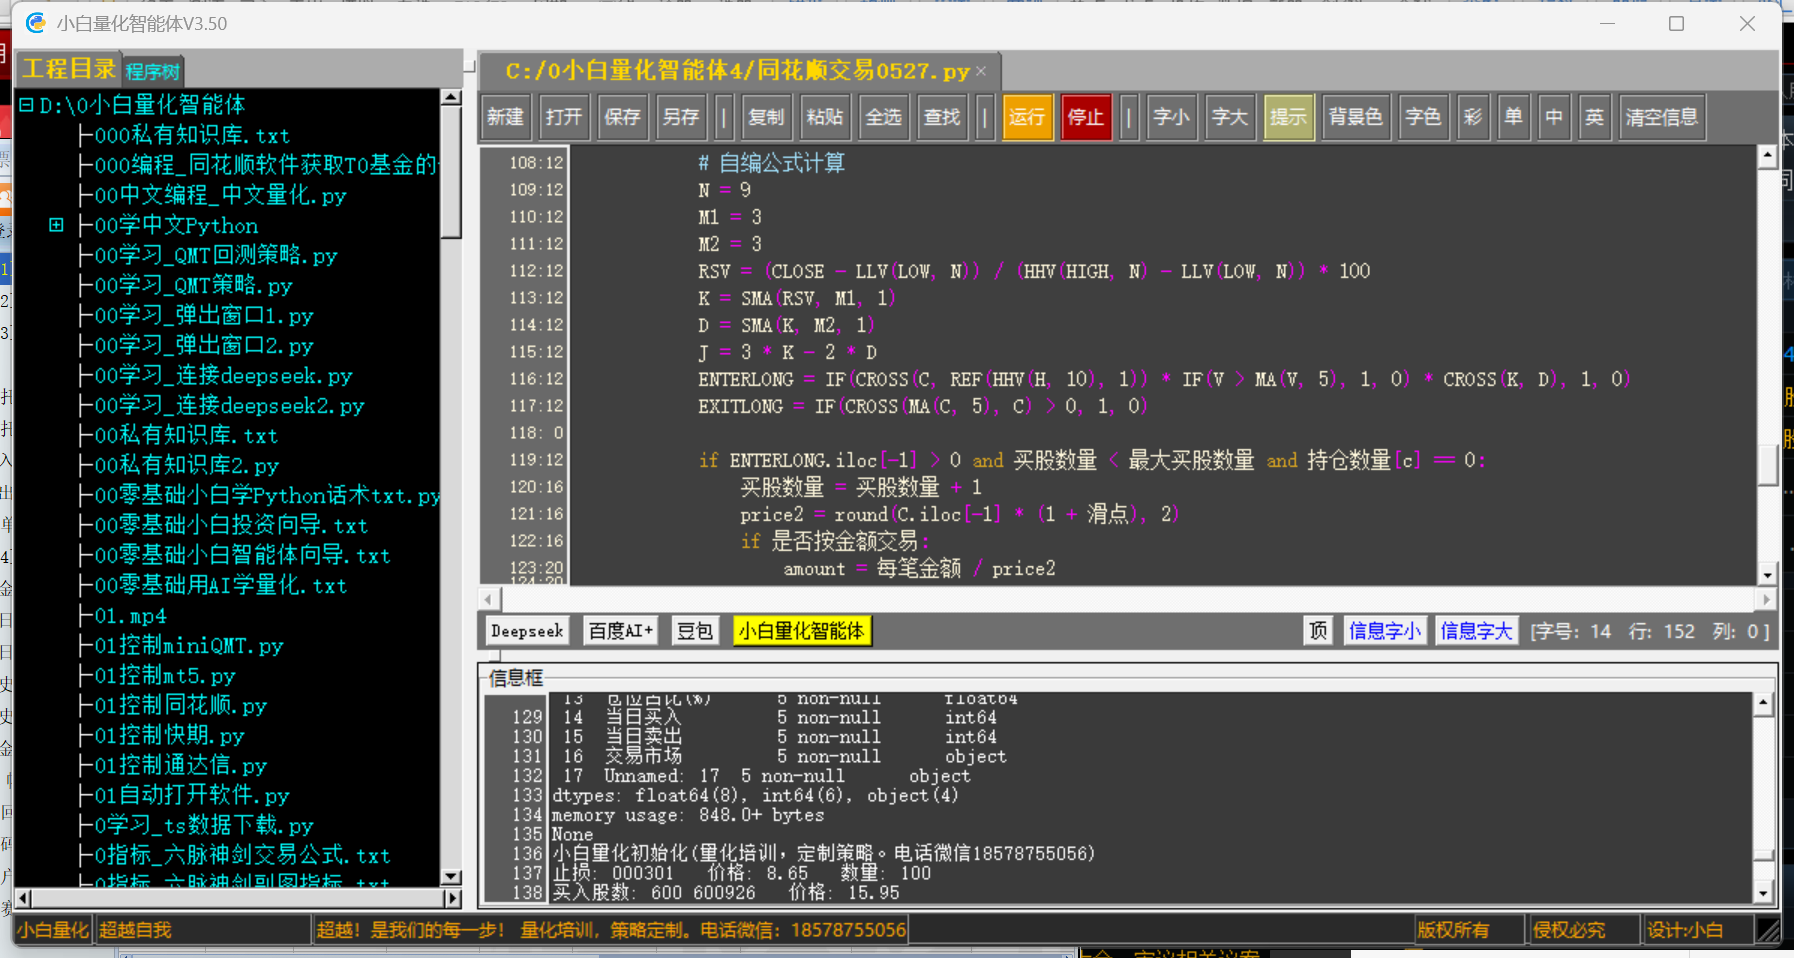
Task: Select English language with the 英 button
Action: pyautogui.click(x=1594, y=117)
